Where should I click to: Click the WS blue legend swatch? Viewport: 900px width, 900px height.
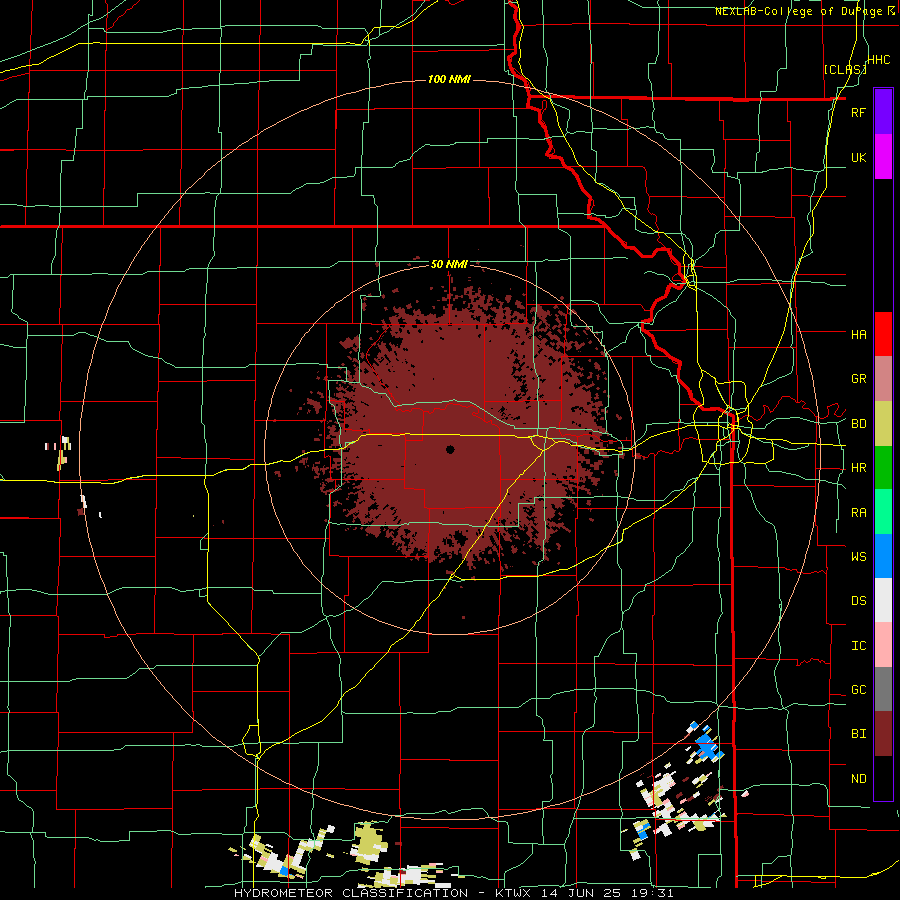(x=883, y=556)
